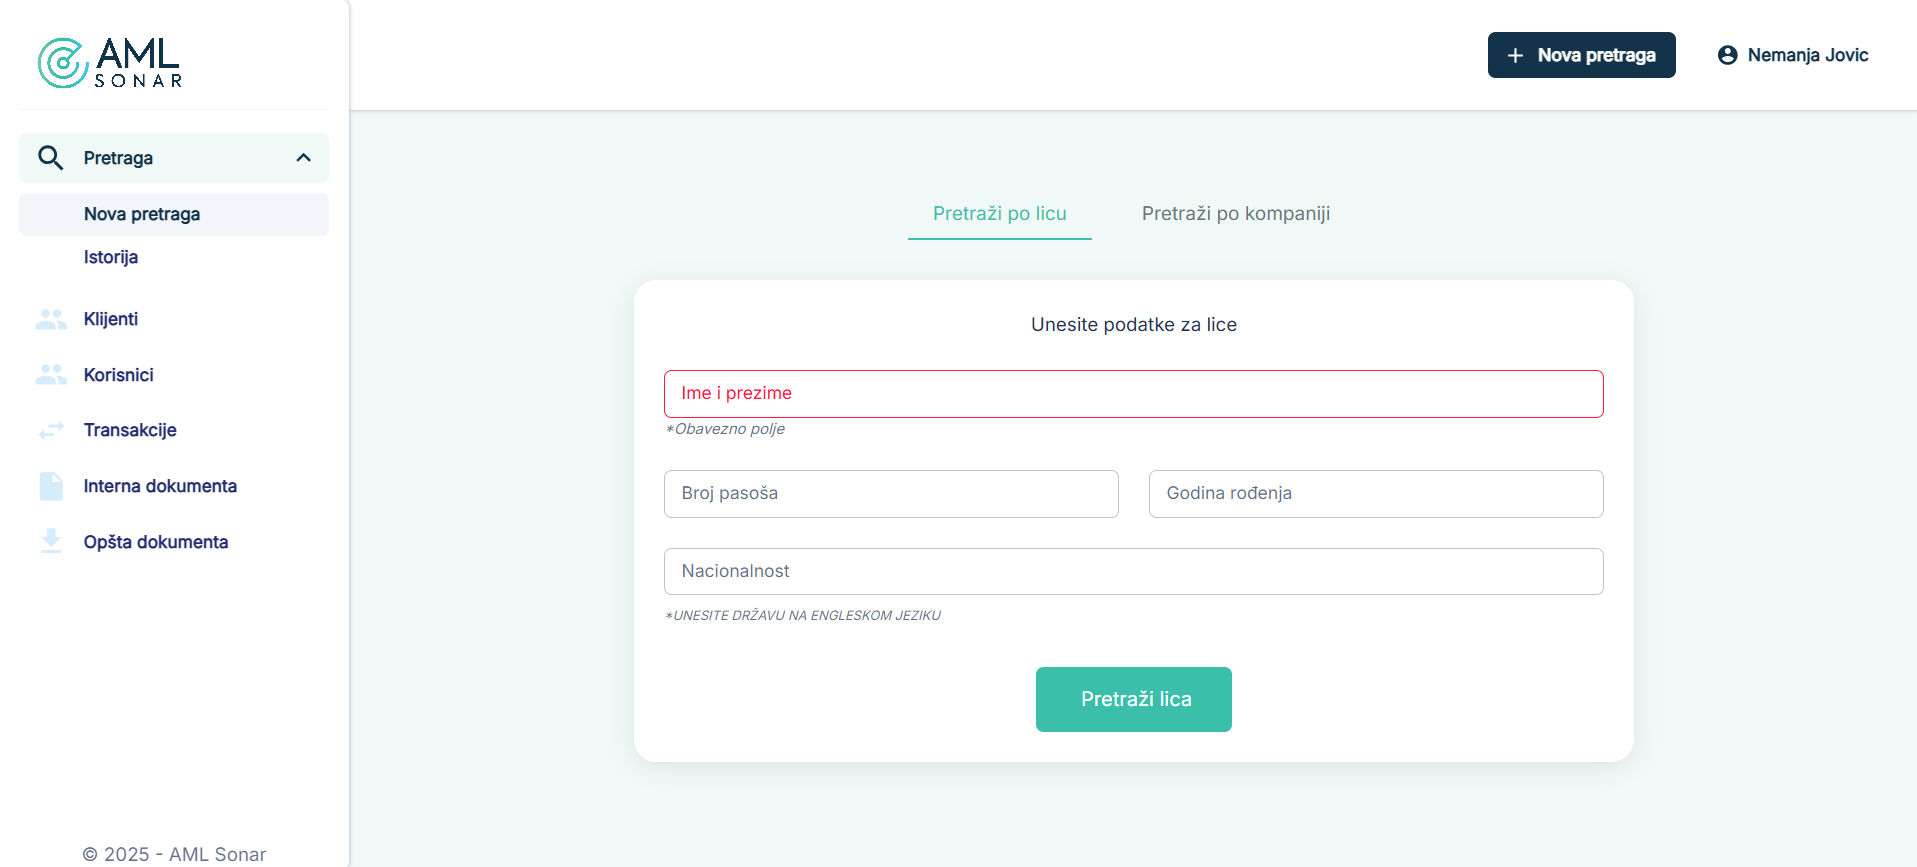
Task: Click the user account avatar icon
Action: [1727, 55]
